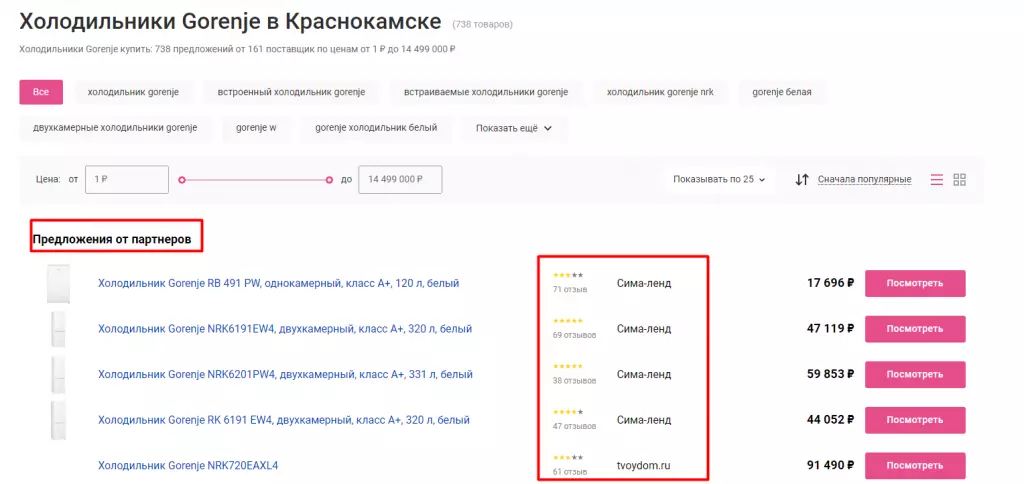Click the sort arrows icon
Image resolution: width=1024 pixels, height=484 pixels.
[802, 180]
